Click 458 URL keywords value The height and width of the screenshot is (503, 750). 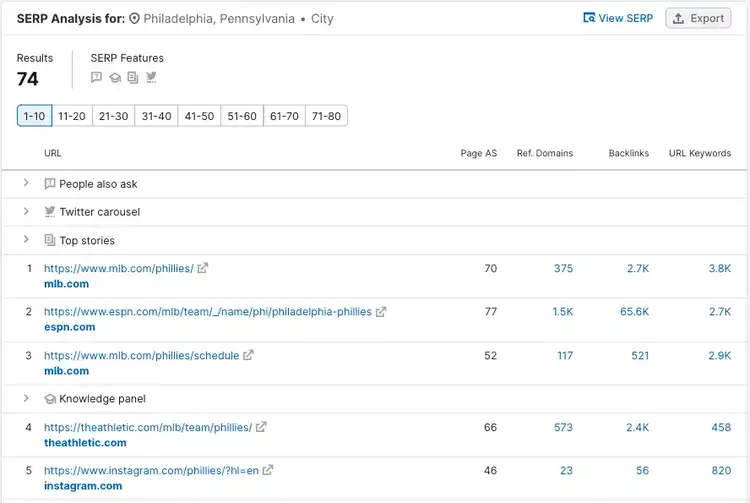click(721, 427)
